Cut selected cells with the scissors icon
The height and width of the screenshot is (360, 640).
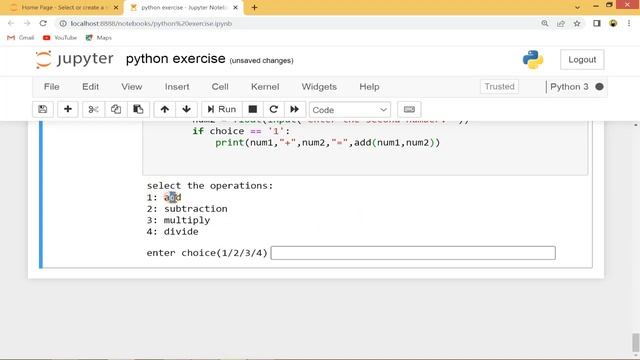(93, 109)
